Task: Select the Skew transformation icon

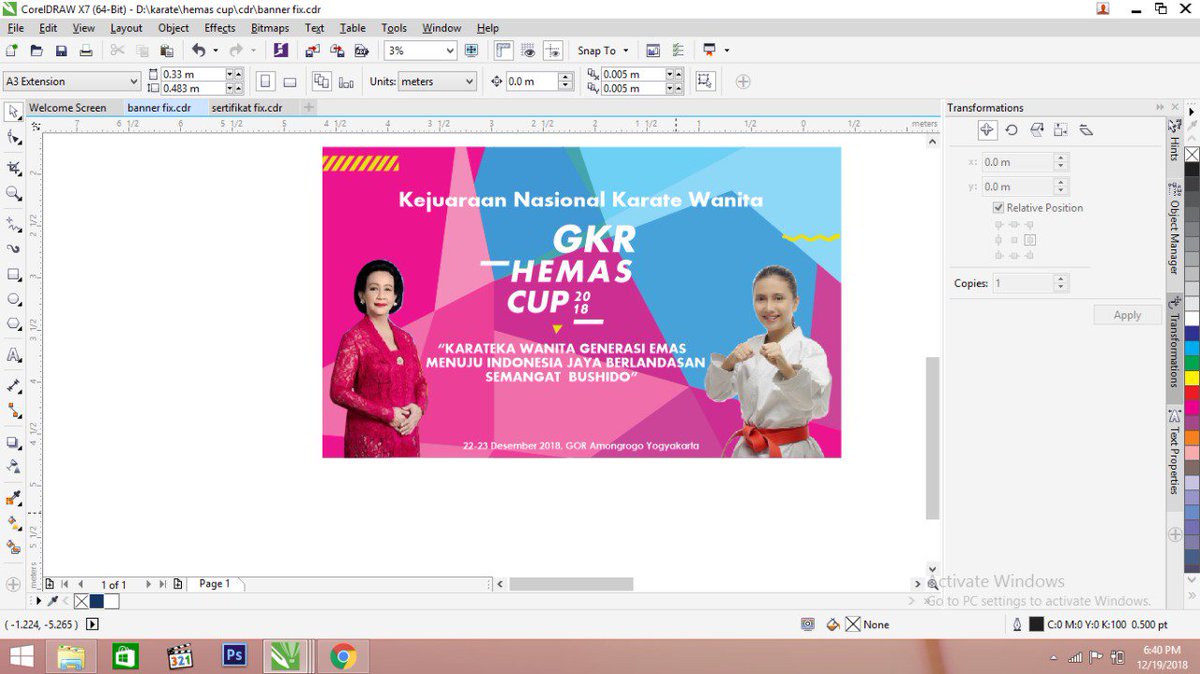Action: tap(1085, 130)
